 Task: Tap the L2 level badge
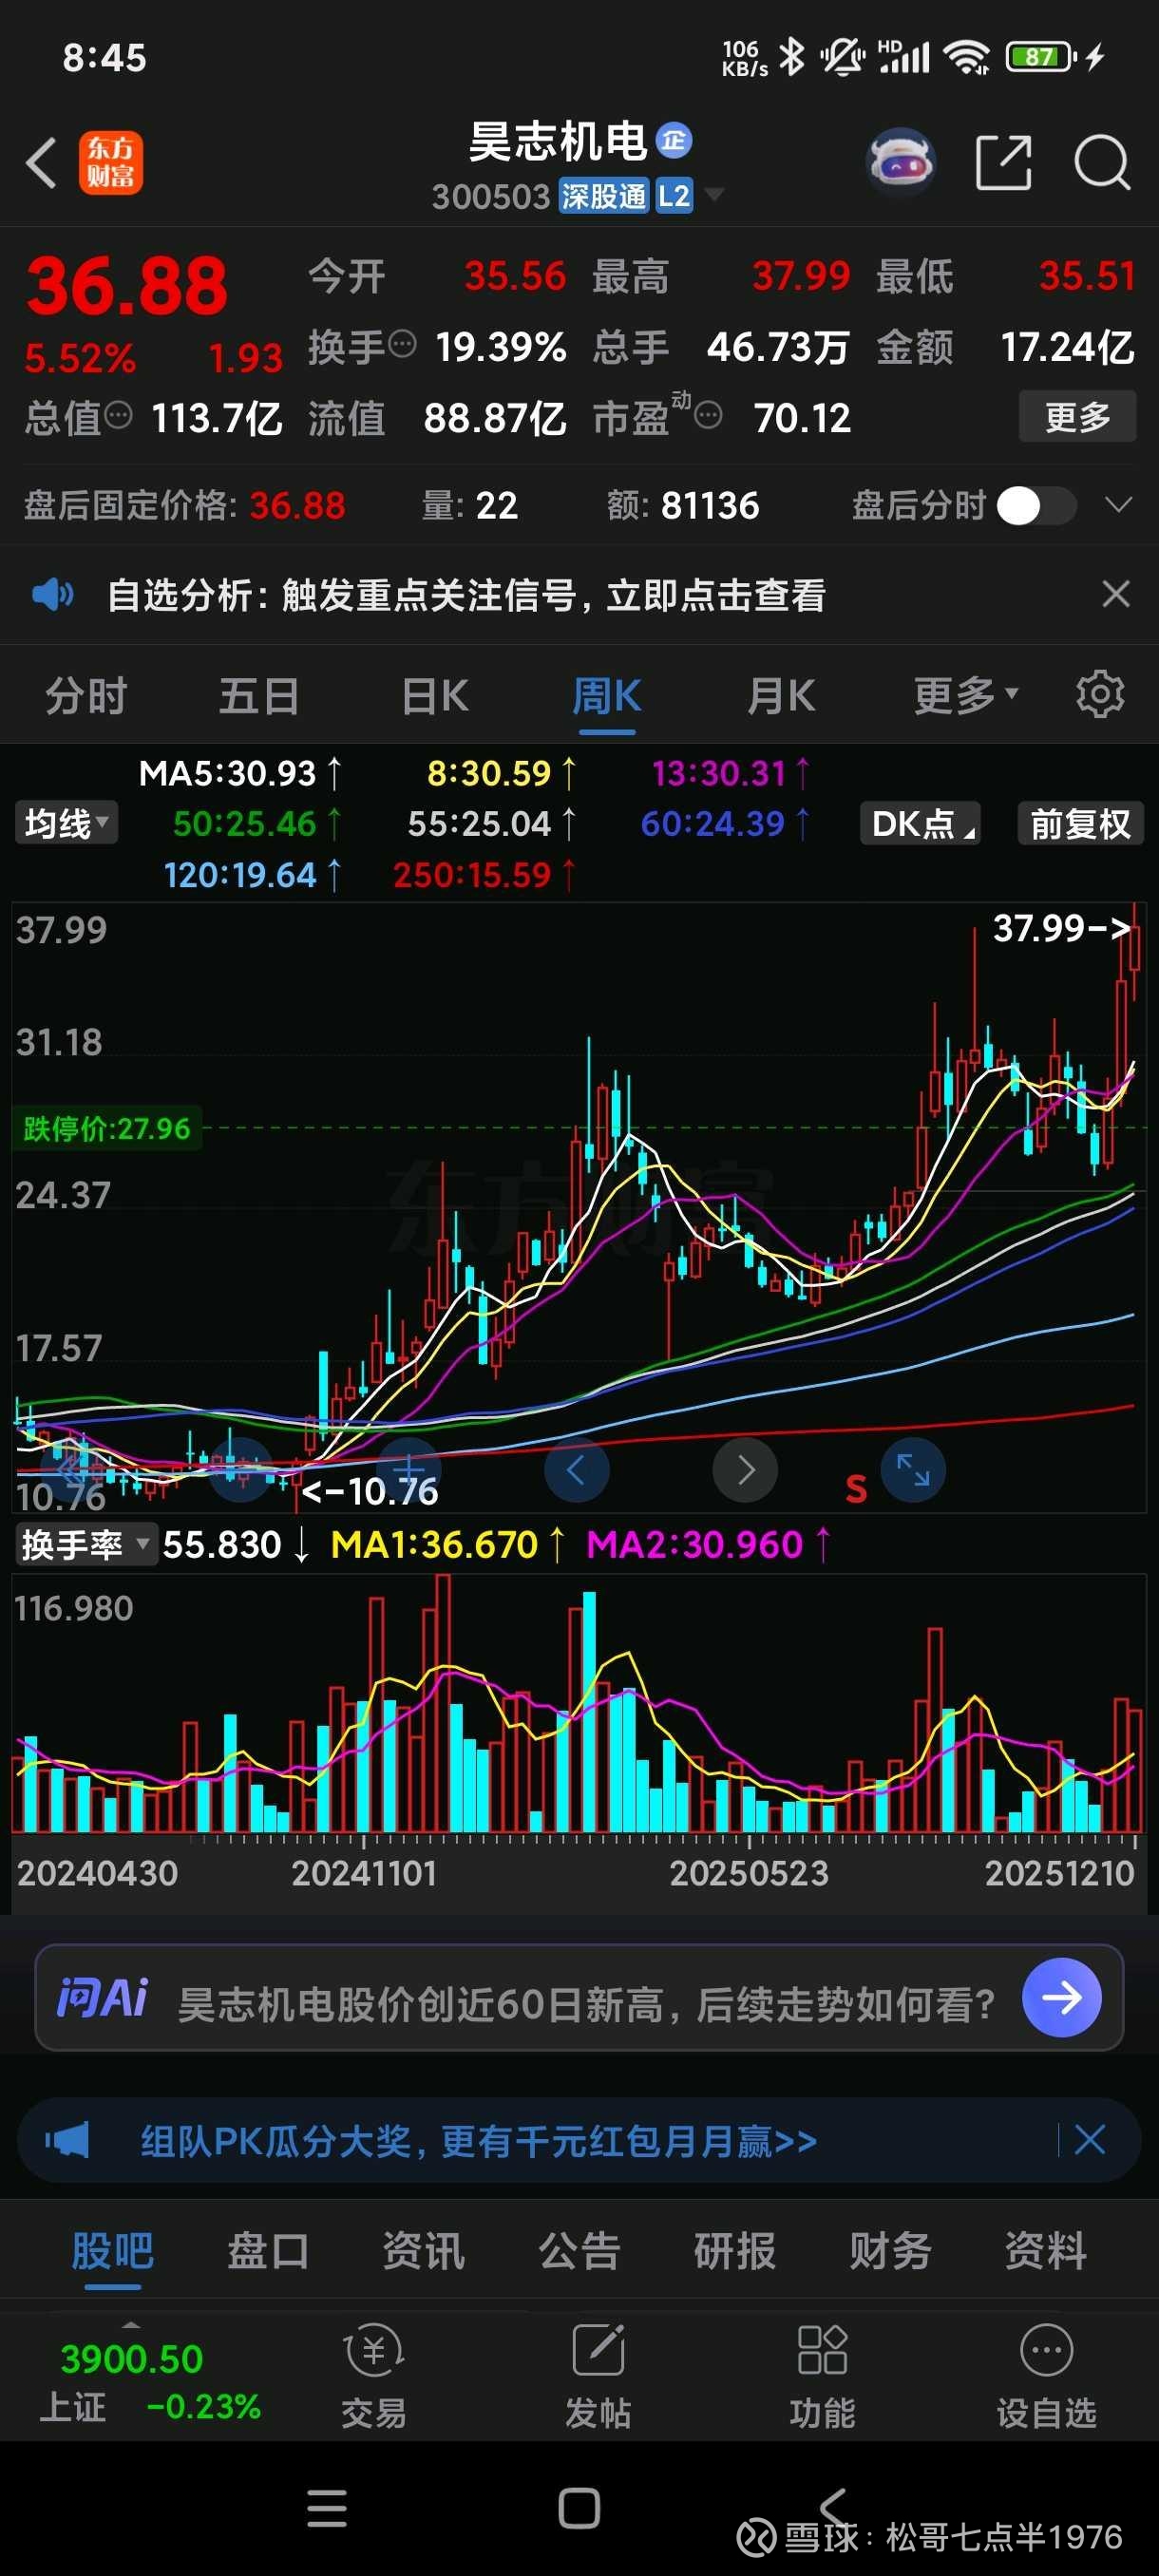[x=674, y=195]
